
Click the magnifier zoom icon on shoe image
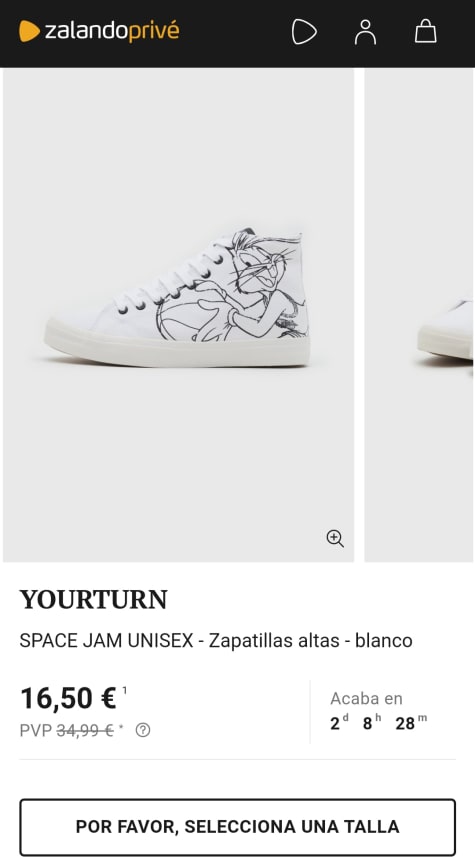pos(335,538)
